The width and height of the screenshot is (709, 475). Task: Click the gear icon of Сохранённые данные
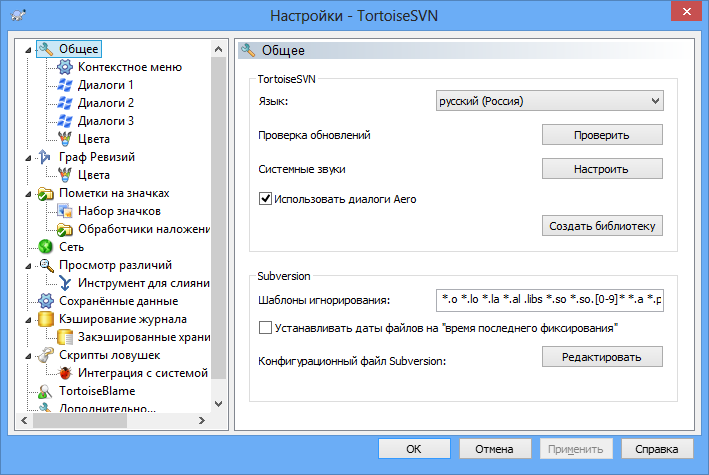pyautogui.click(x=45, y=301)
